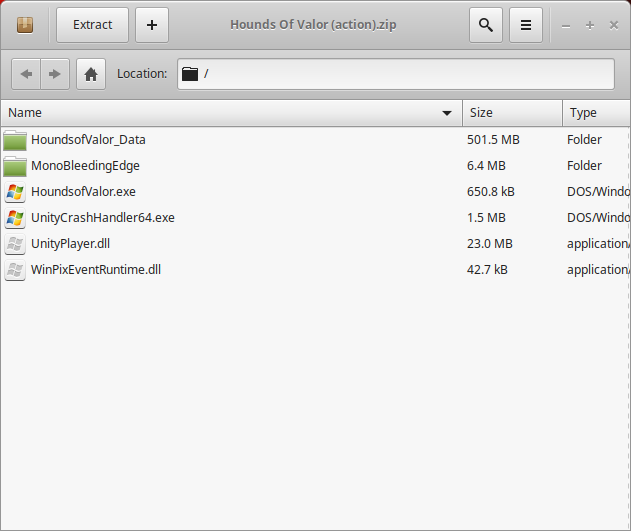631x531 pixels.
Task: Go back with the left arrow
Action: (26, 74)
